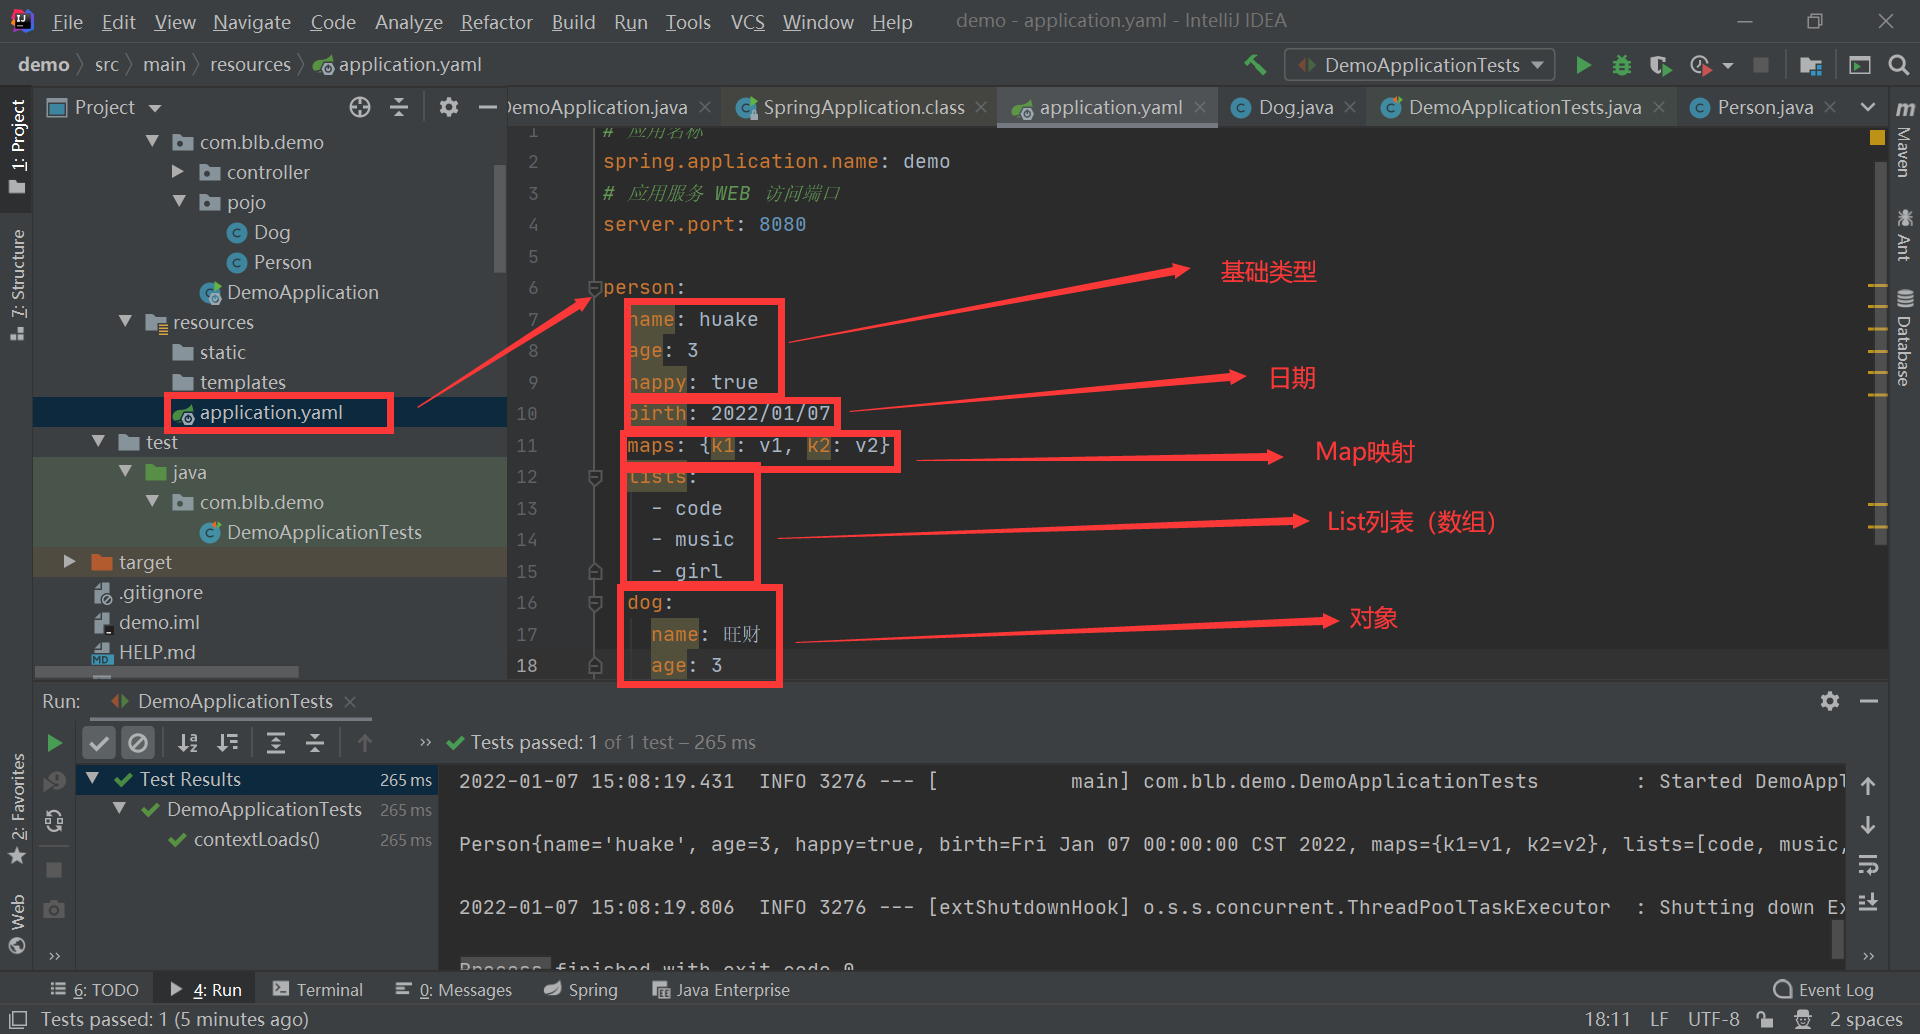The image size is (1920, 1034).
Task: Sort test results alphabetically
Action: click(x=188, y=743)
